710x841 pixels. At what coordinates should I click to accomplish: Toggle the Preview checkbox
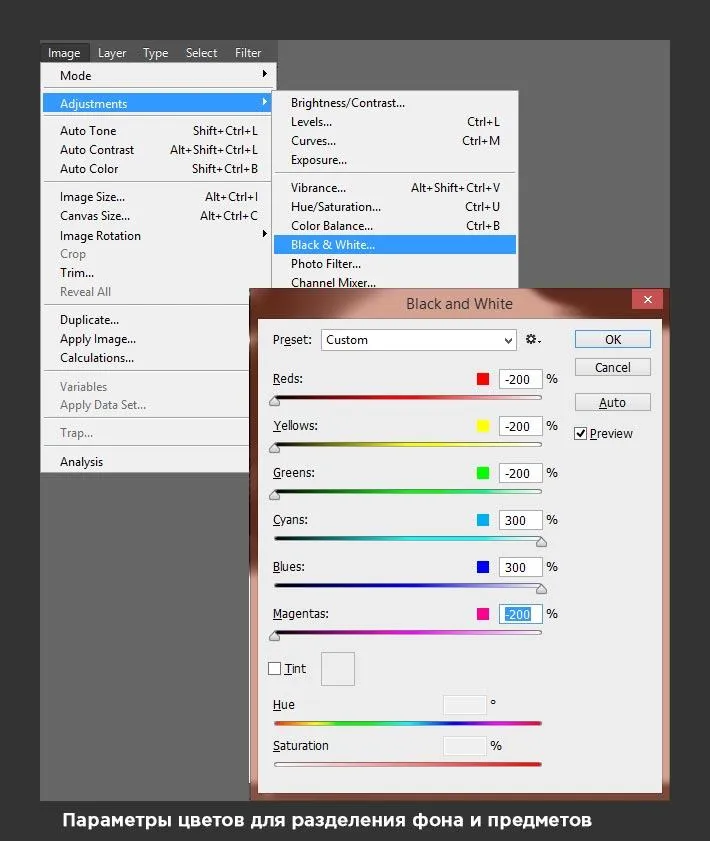[x=580, y=433]
